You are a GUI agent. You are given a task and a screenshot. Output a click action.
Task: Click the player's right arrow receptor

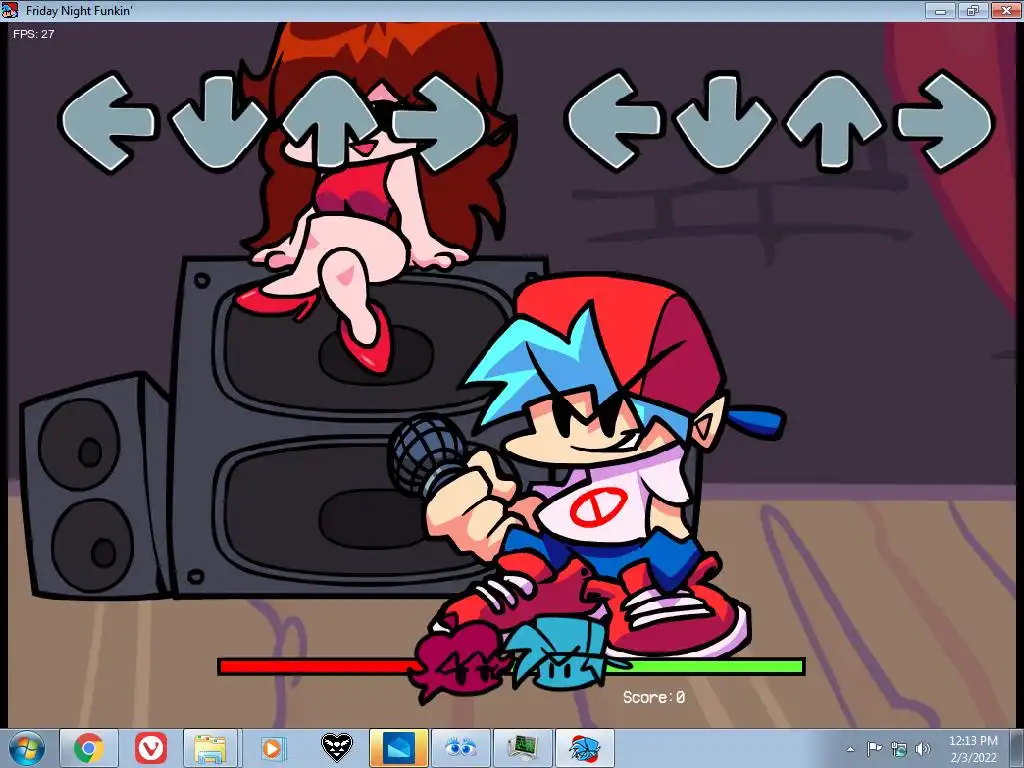tap(946, 122)
